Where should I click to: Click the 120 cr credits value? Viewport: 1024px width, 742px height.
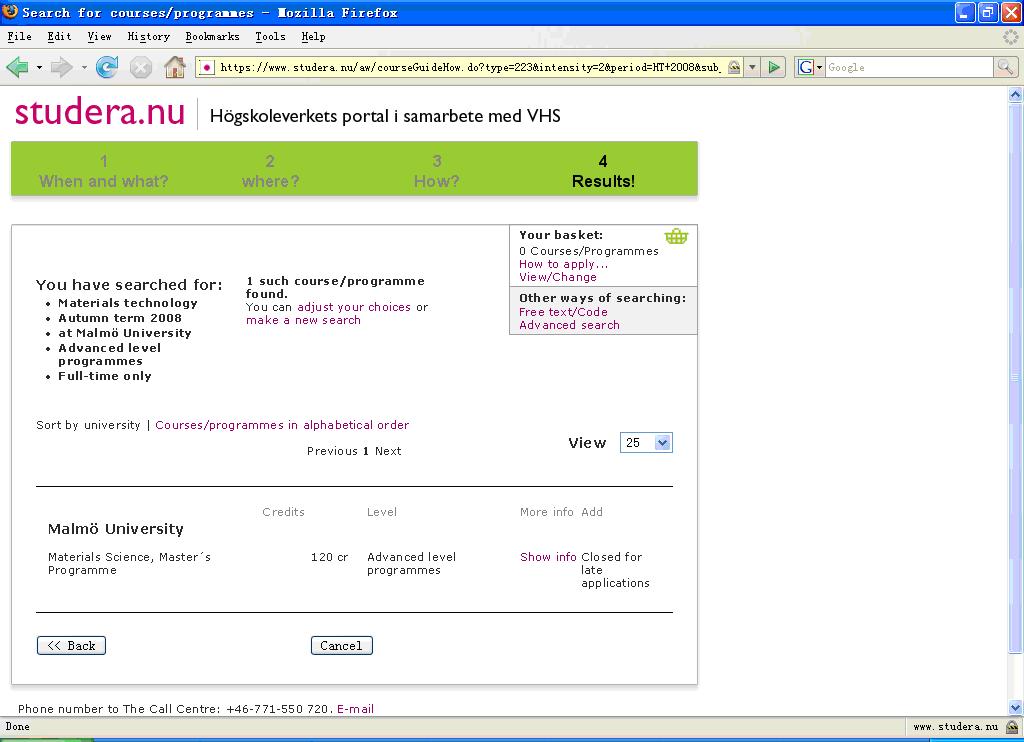[x=330, y=557]
